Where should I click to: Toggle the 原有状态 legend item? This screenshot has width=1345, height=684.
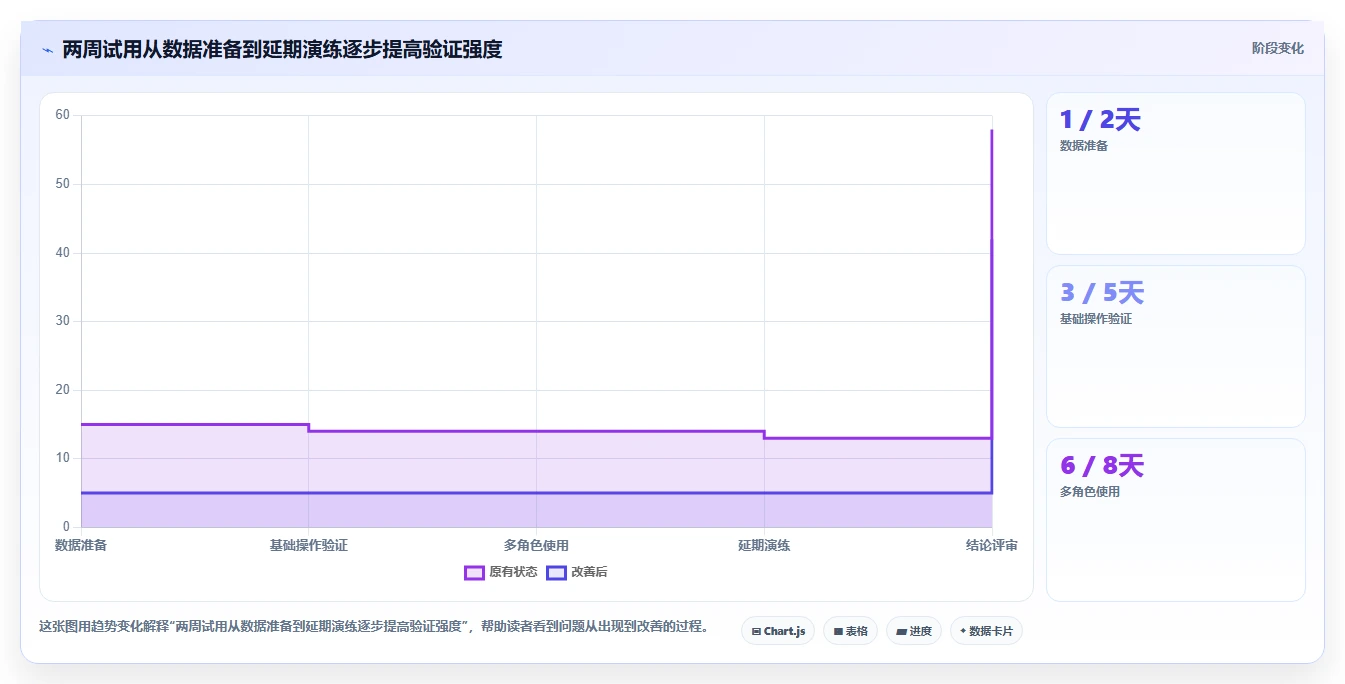click(501, 572)
